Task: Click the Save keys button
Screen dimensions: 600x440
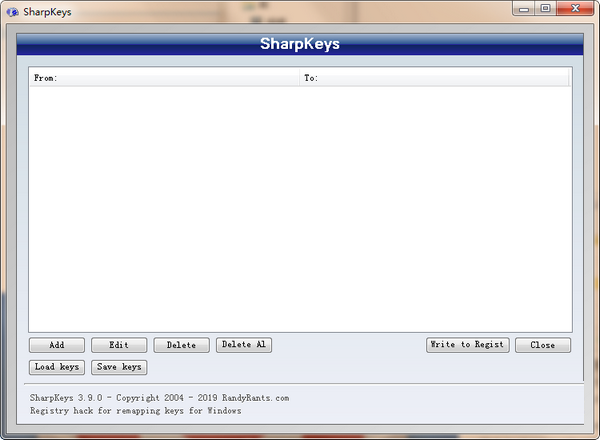Action: 119,367
